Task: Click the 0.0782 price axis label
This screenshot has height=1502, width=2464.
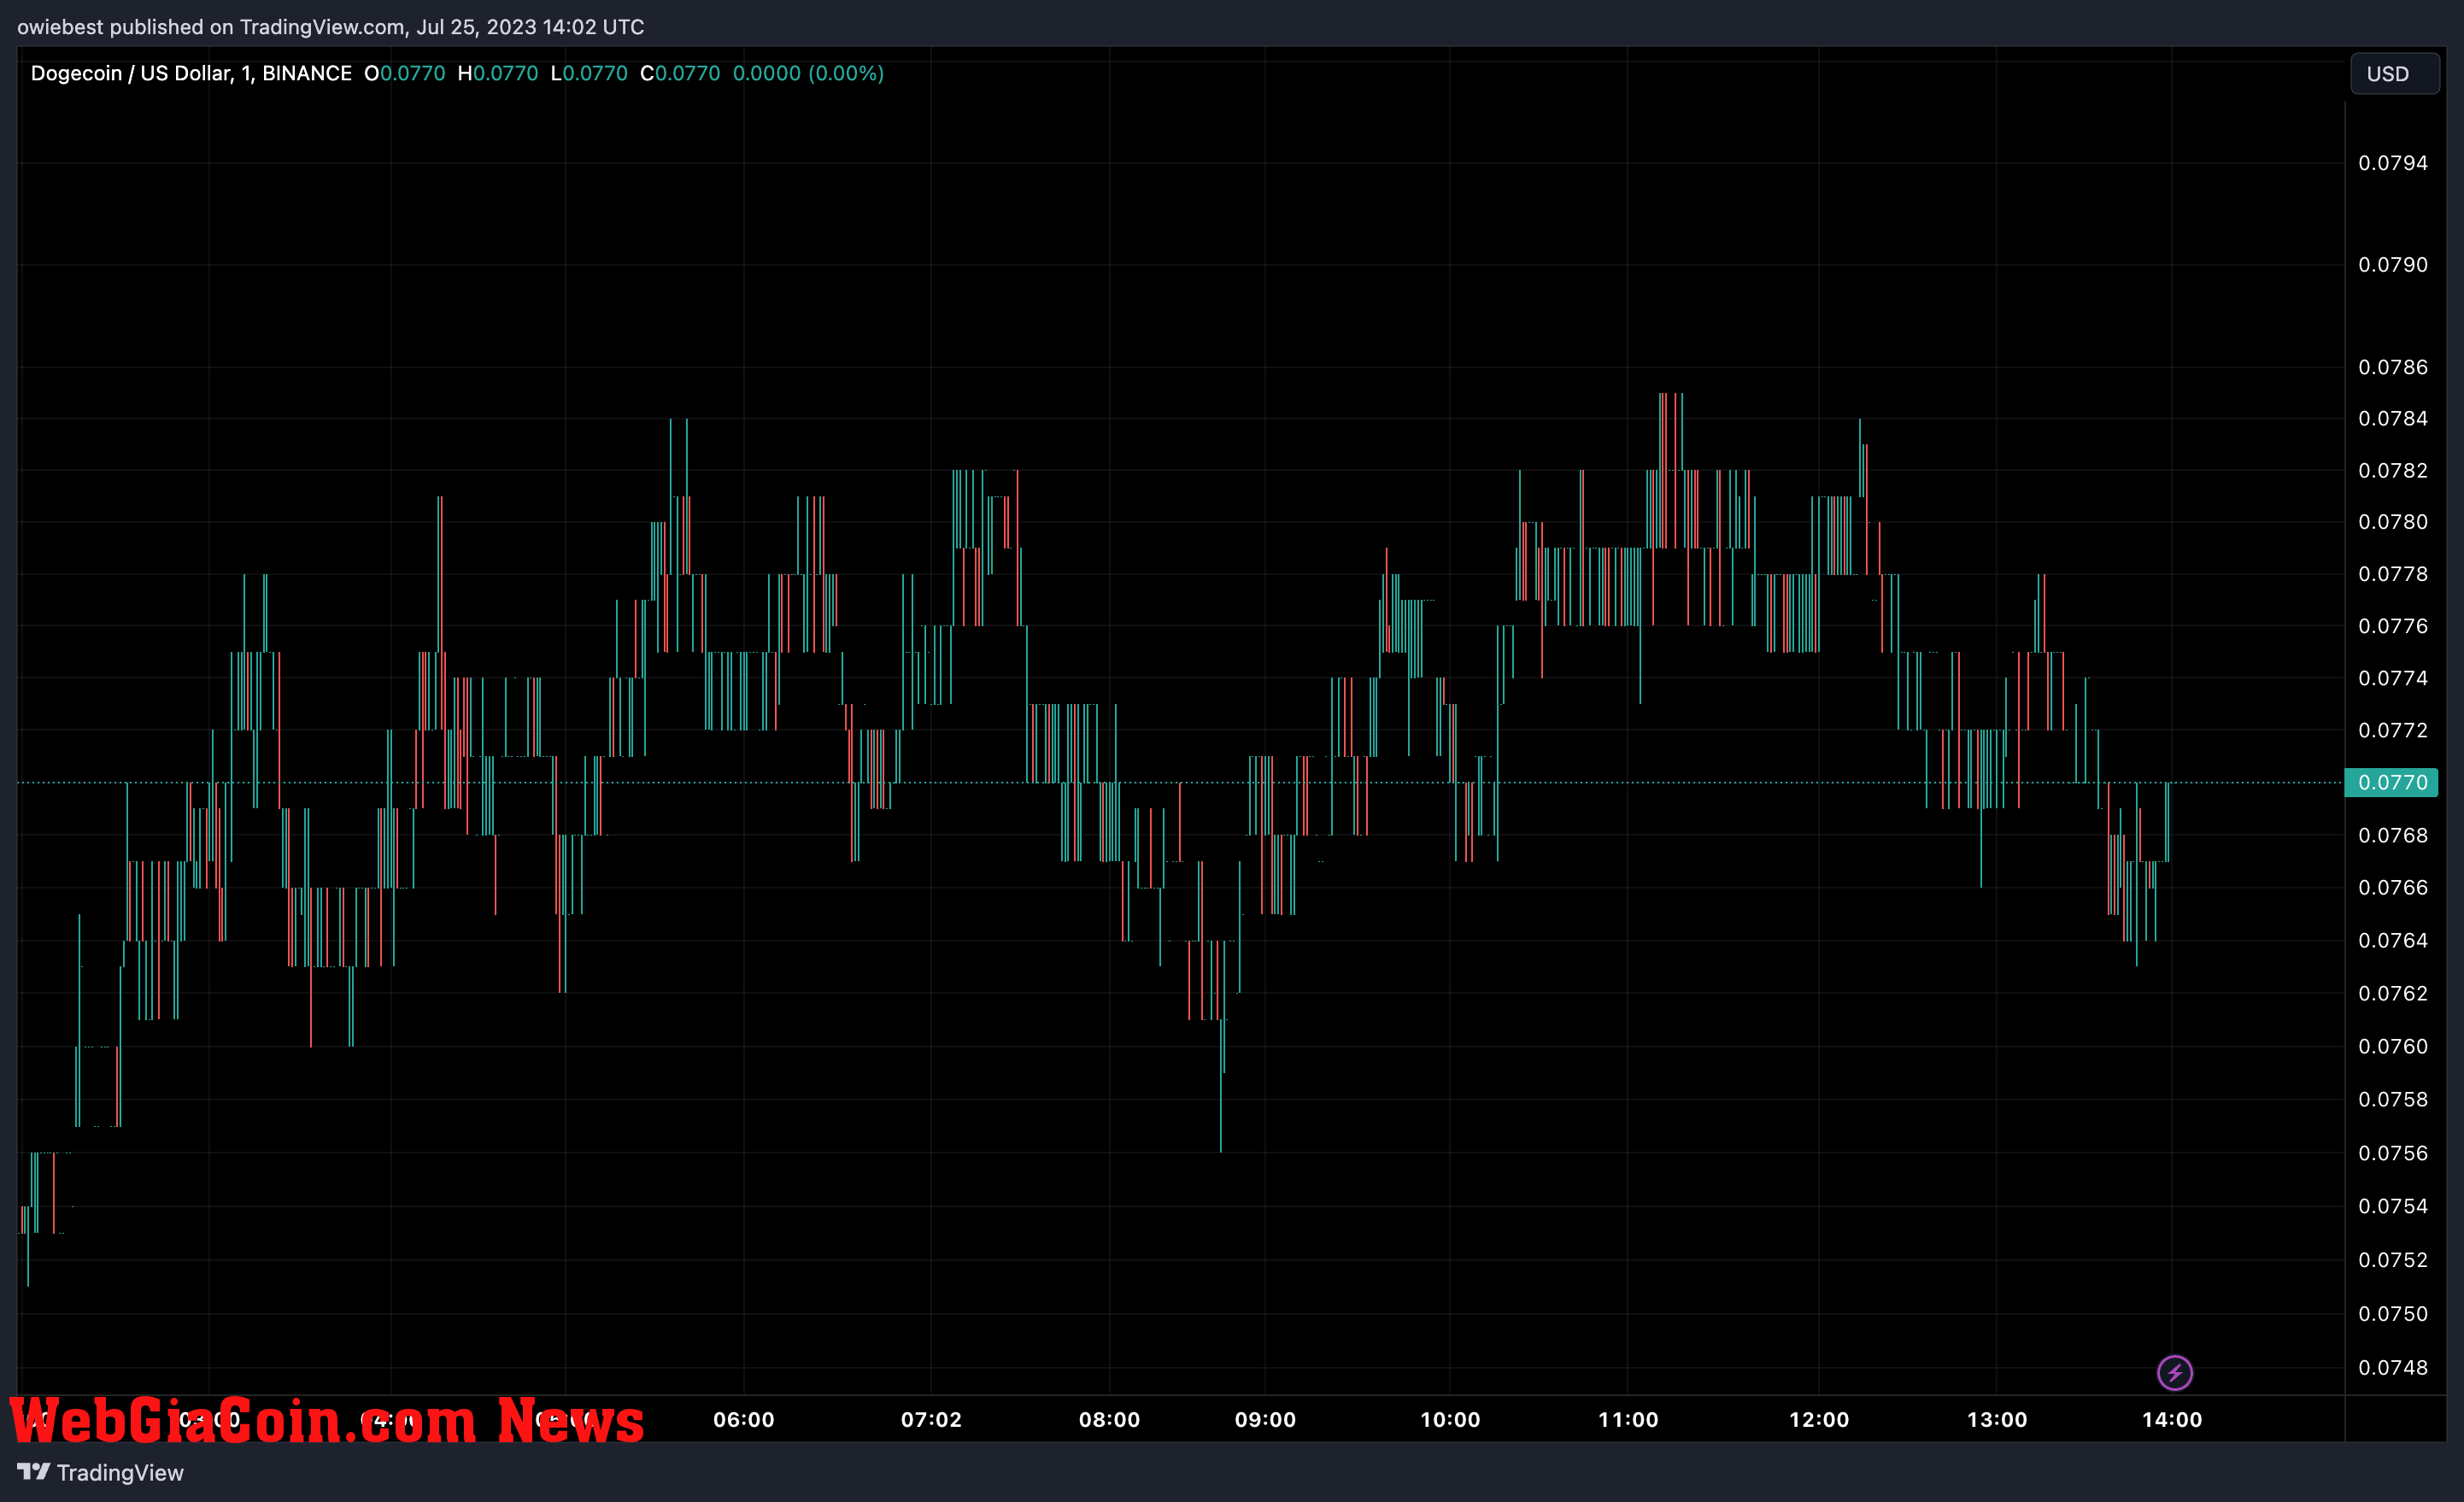Action: tap(2392, 470)
